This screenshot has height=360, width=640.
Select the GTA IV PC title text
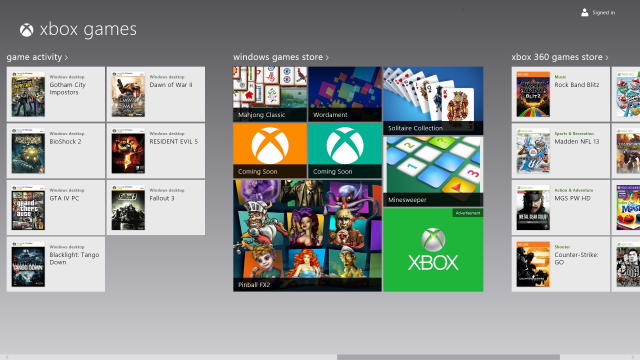pyautogui.click(x=64, y=198)
